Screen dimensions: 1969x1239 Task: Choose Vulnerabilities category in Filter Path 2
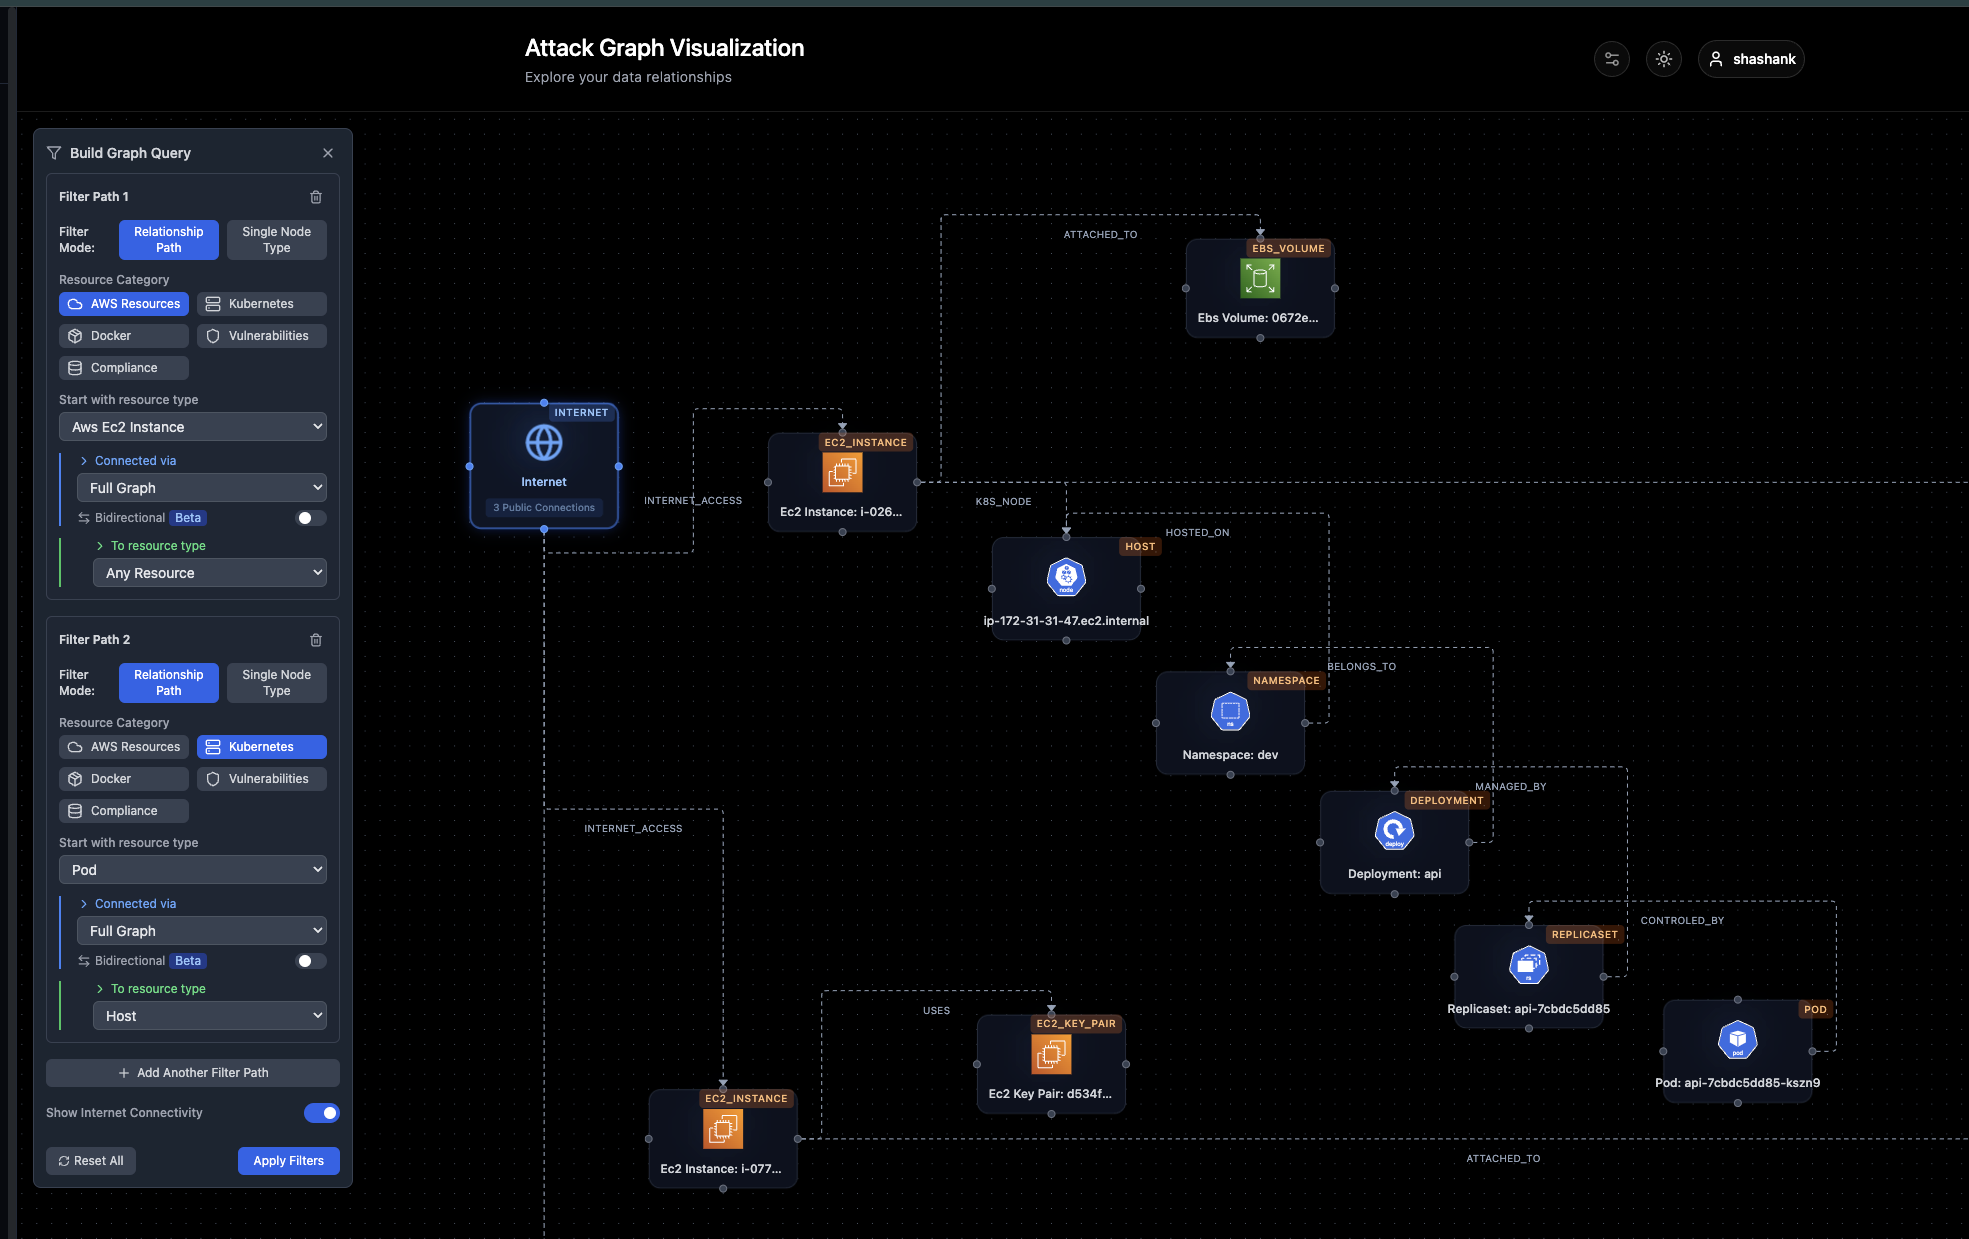point(262,779)
